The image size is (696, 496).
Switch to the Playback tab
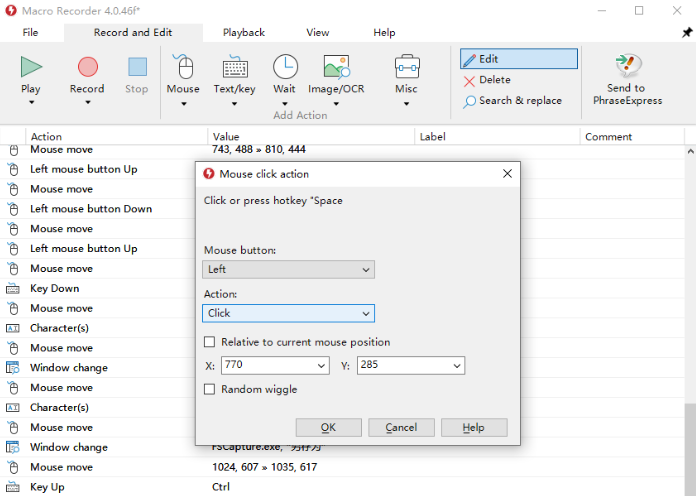[243, 32]
